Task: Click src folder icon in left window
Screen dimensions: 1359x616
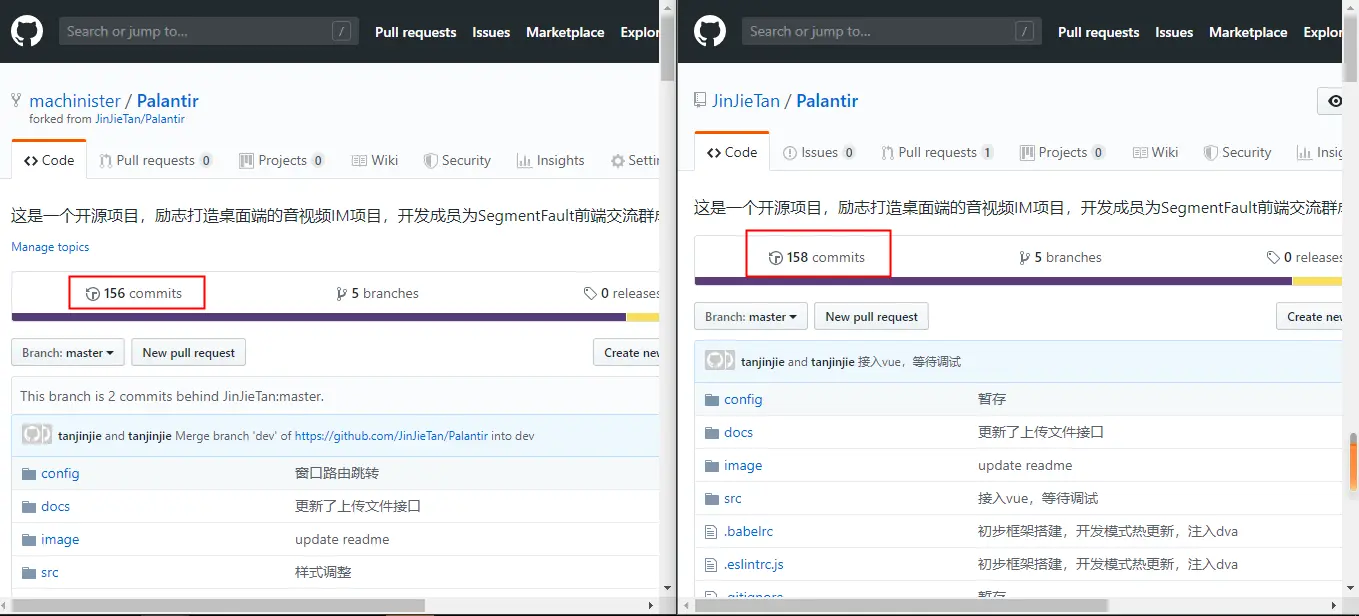Action: coord(27,572)
